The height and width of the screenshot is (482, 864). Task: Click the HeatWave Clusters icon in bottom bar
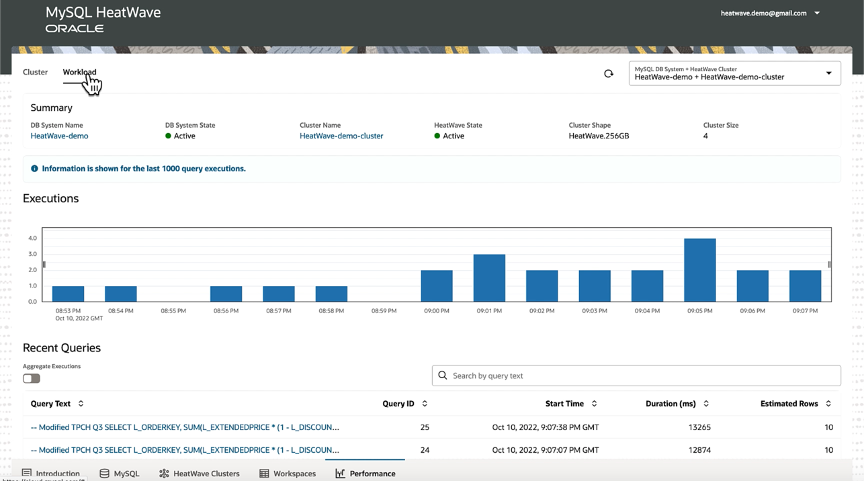[164, 474]
